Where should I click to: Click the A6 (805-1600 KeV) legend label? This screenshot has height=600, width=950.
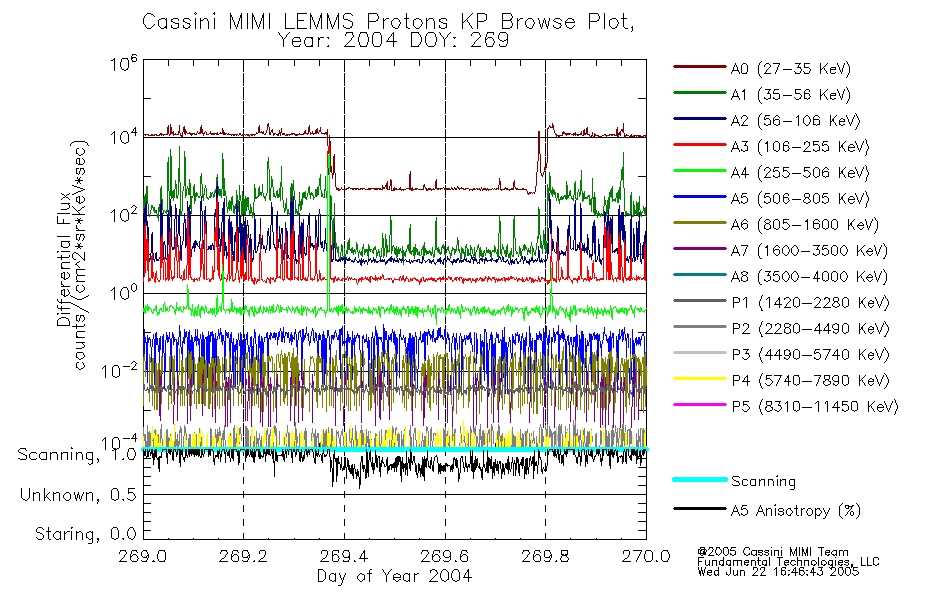click(x=805, y=225)
